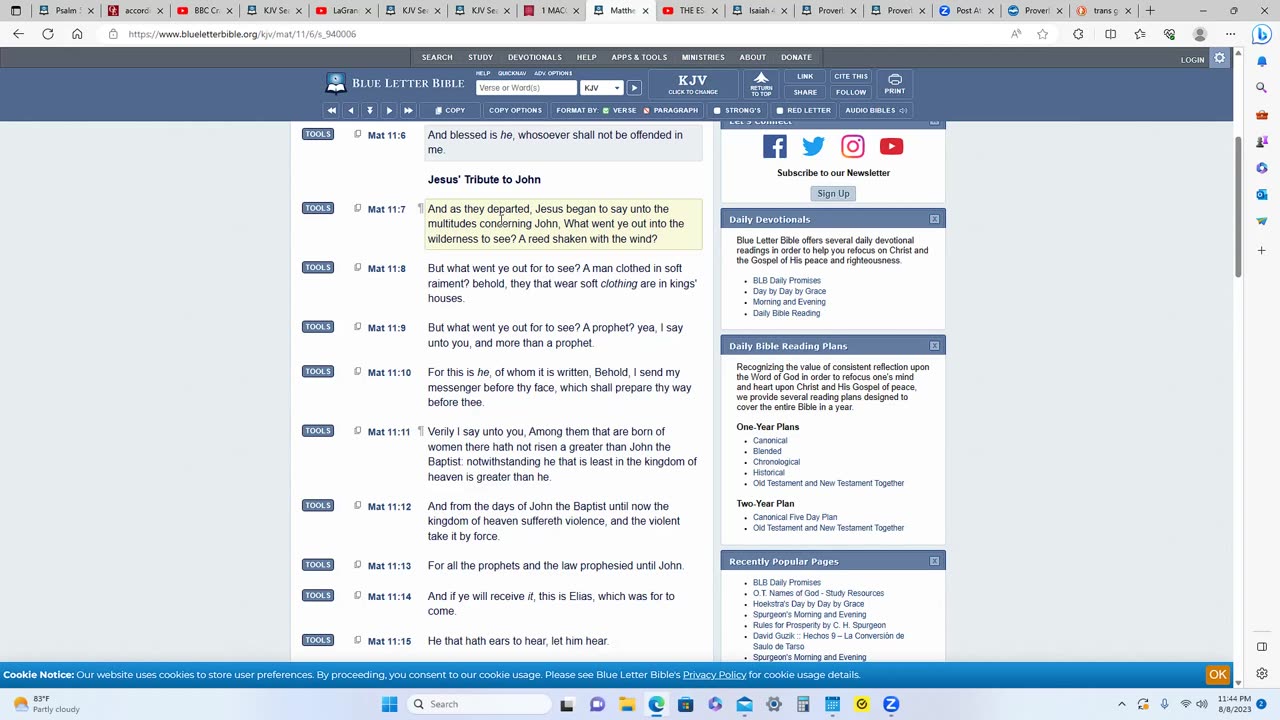Accept cookies with OK button
Screen dimensions: 1280x720
(x=1218, y=675)
